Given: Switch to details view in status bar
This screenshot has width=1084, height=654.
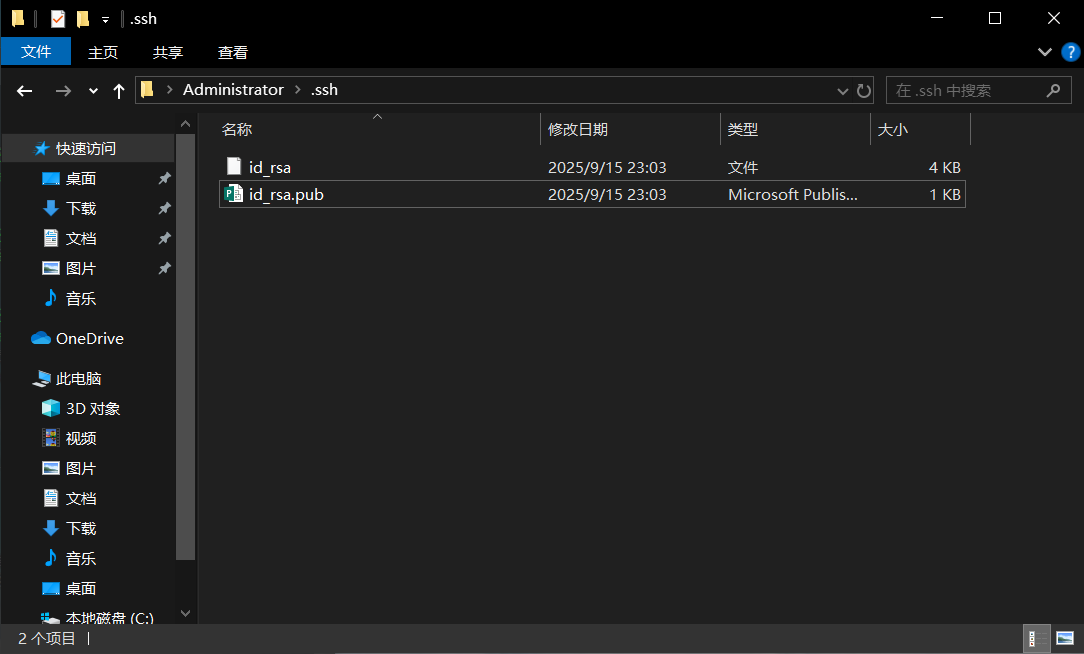Looking at the screenshot, I should [x=1036, y=639].
